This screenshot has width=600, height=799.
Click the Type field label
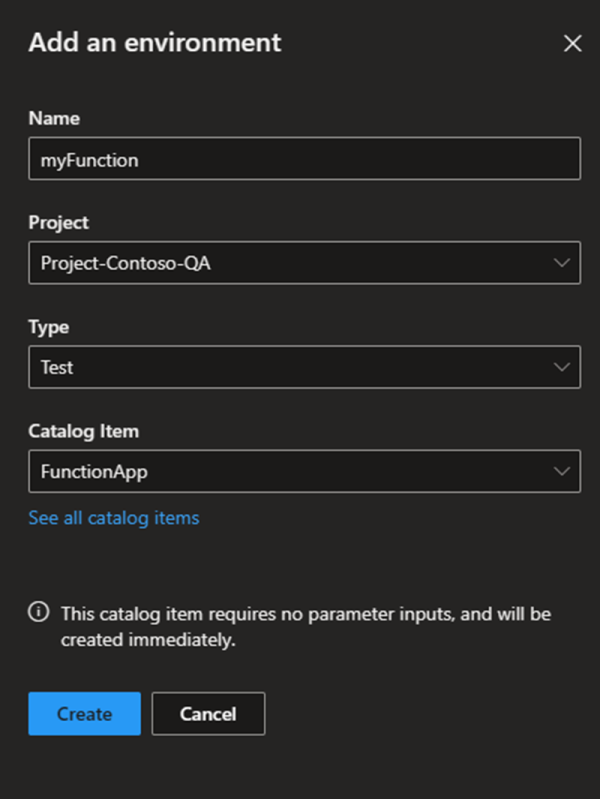(x=49, y=326)
